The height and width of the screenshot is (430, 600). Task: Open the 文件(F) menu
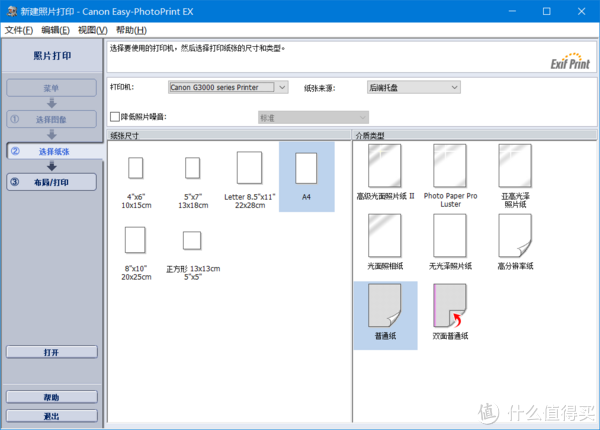pyautogui.click(x=19, y=30)
